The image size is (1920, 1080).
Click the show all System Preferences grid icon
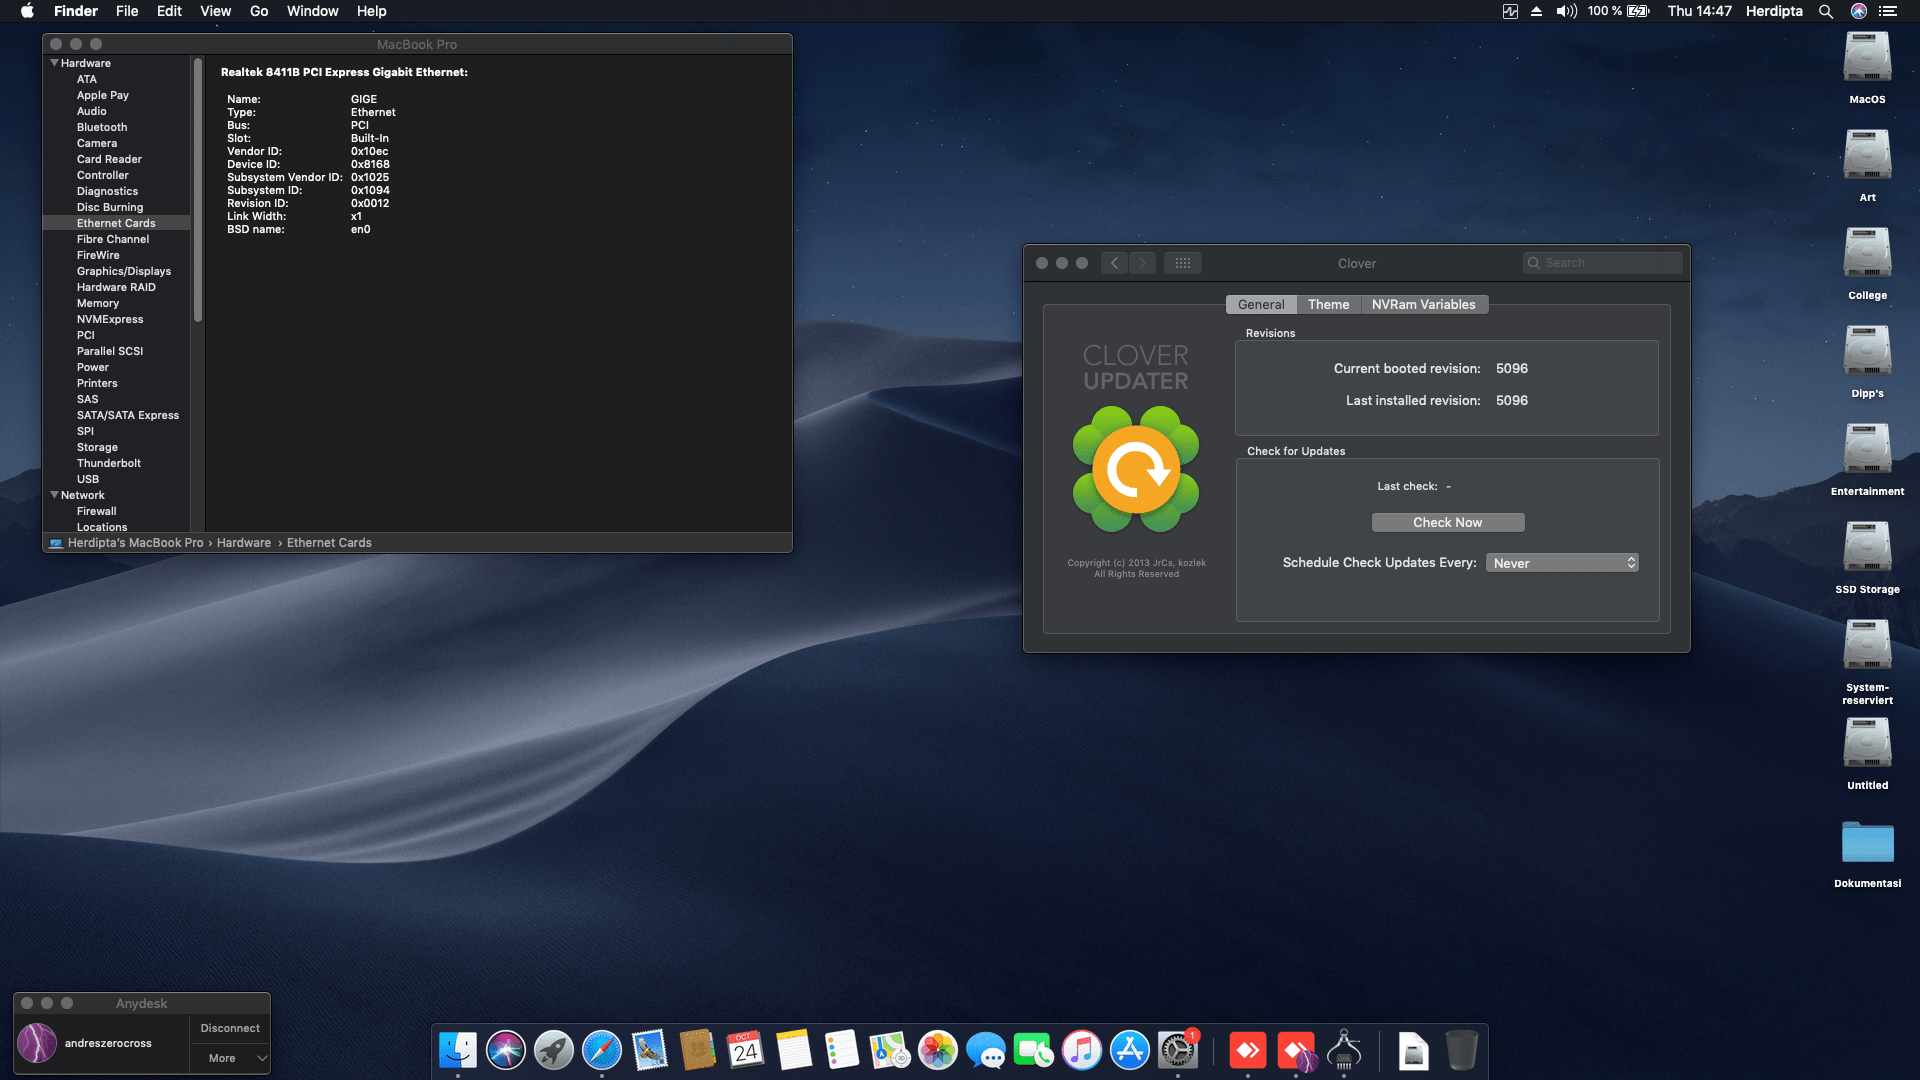tap(1182, 262)
